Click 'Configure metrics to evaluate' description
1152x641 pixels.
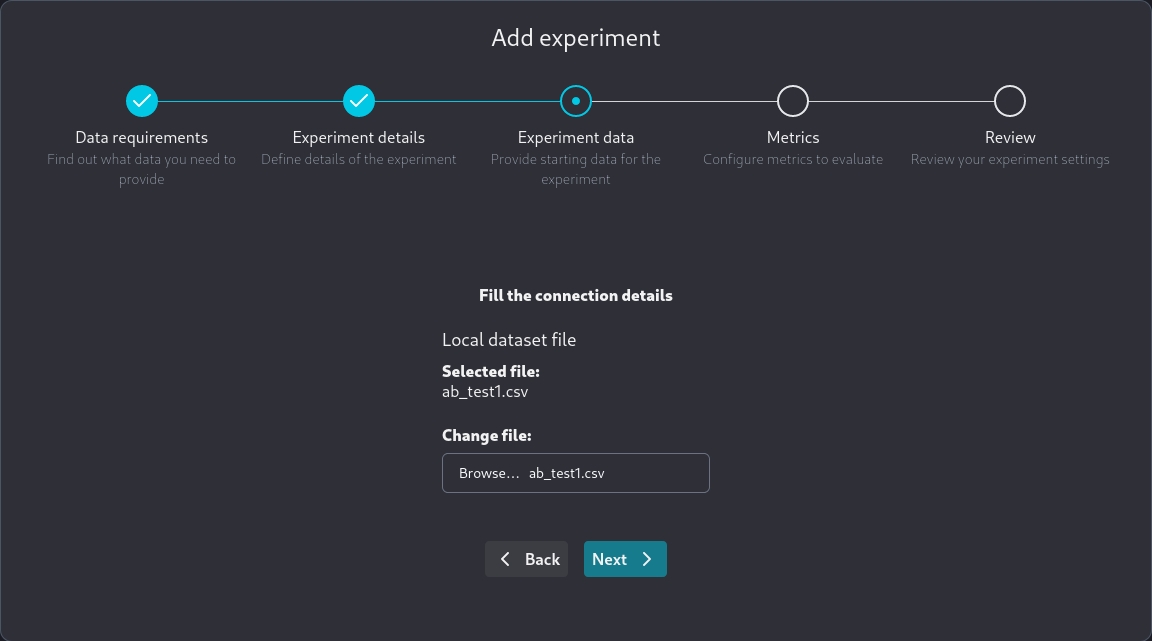coord(793,159)
